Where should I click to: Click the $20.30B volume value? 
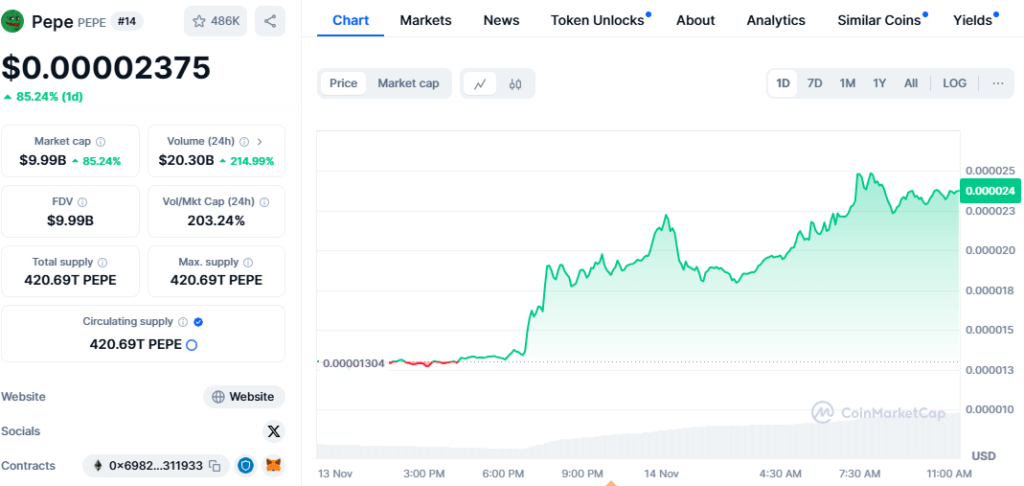(x=187, y=161)
